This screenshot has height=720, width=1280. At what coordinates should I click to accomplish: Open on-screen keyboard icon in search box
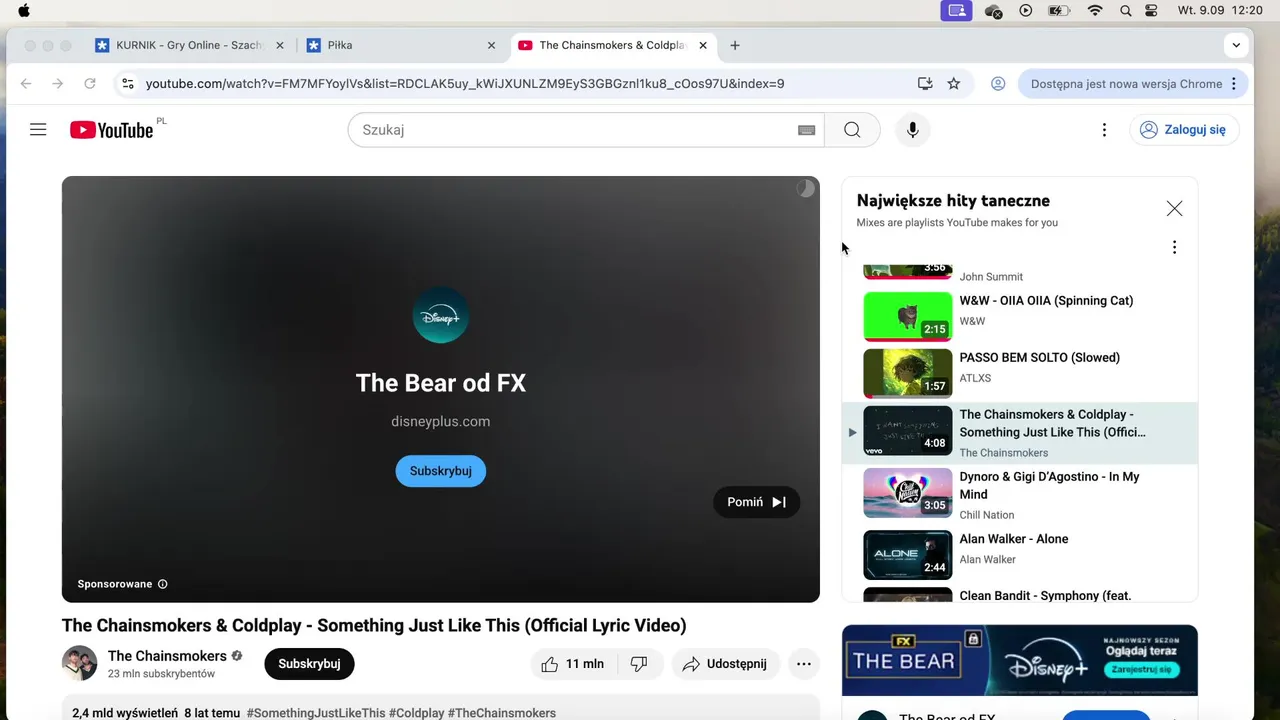pyautogui.click(x=806, y=130)
